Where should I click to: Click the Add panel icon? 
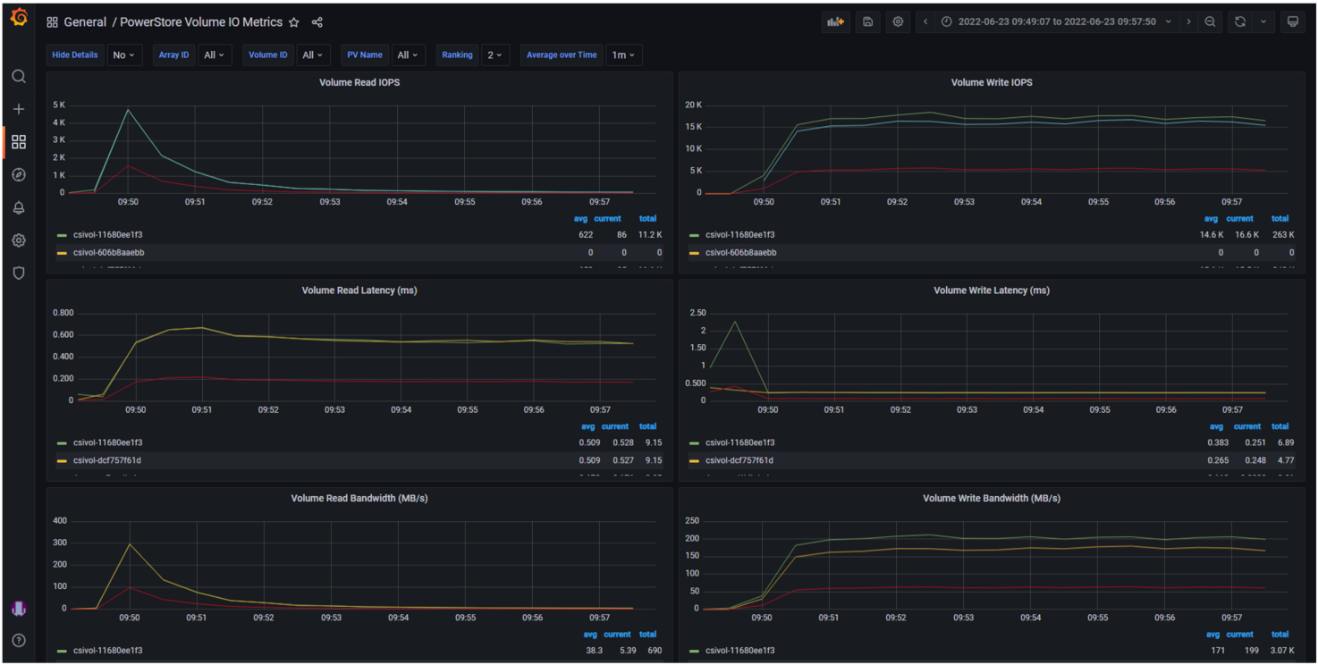click(x=835, y=22)
